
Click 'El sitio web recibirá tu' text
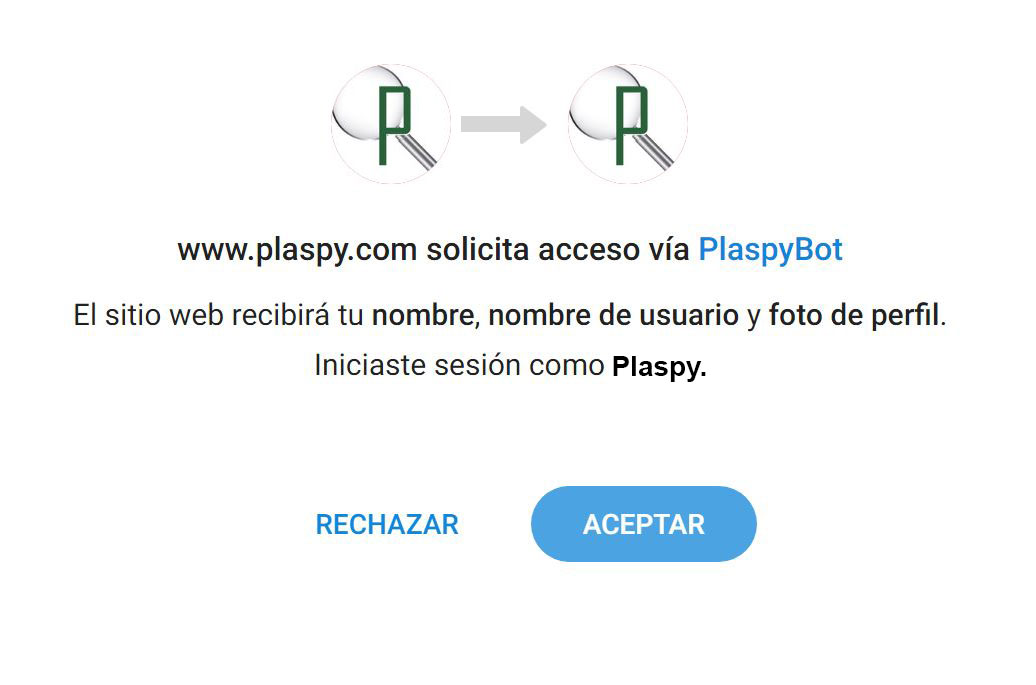click(x=219, y=315)
